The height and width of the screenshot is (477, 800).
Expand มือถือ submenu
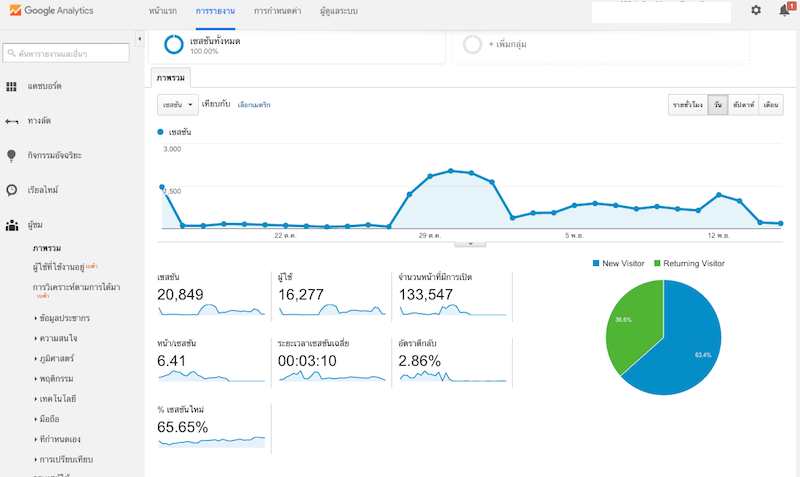coord(49,419)
